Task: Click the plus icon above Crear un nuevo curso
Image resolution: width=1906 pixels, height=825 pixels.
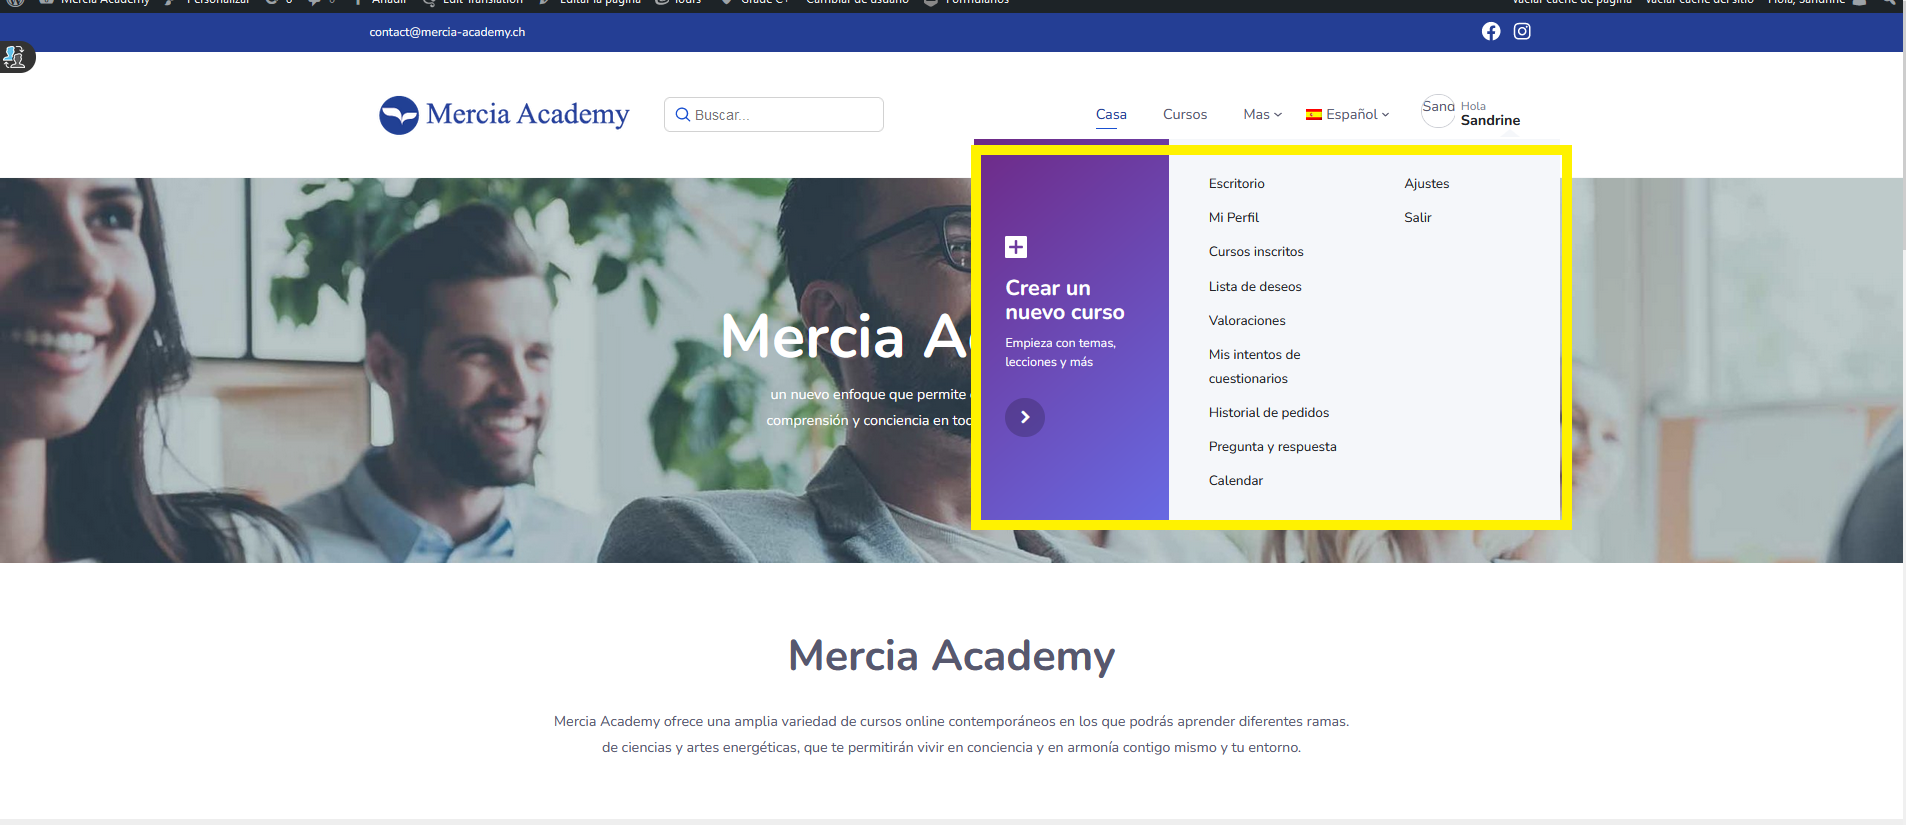Action: (1016, 247)
